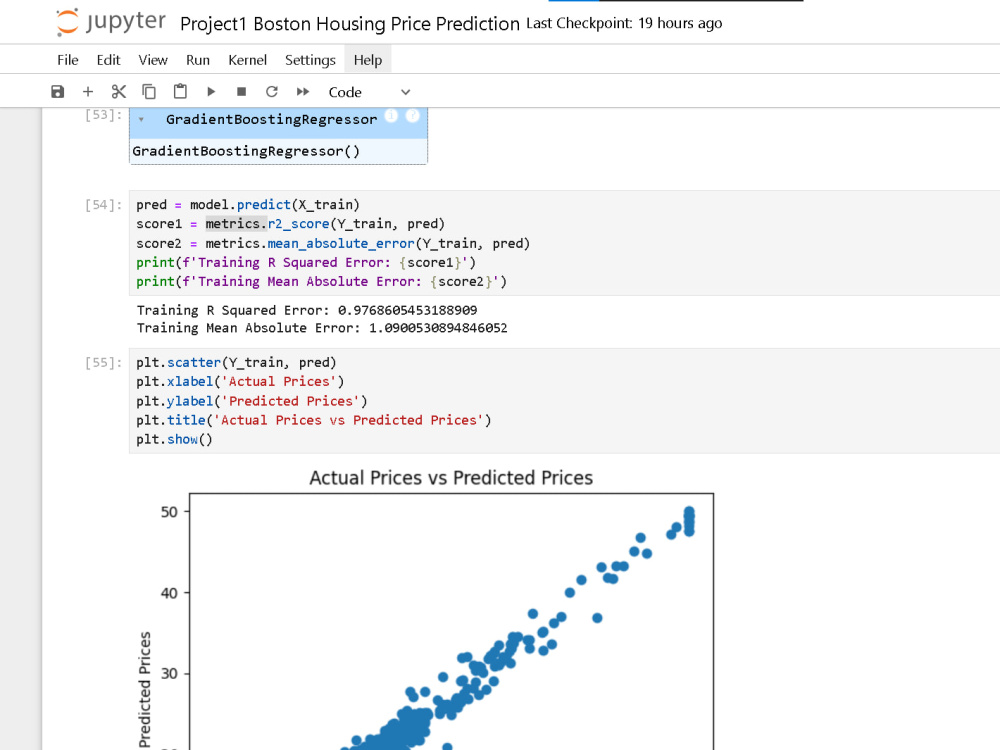Open the File menu
The height and width of the screenshot is (750, 1000).
pos(68,60)
